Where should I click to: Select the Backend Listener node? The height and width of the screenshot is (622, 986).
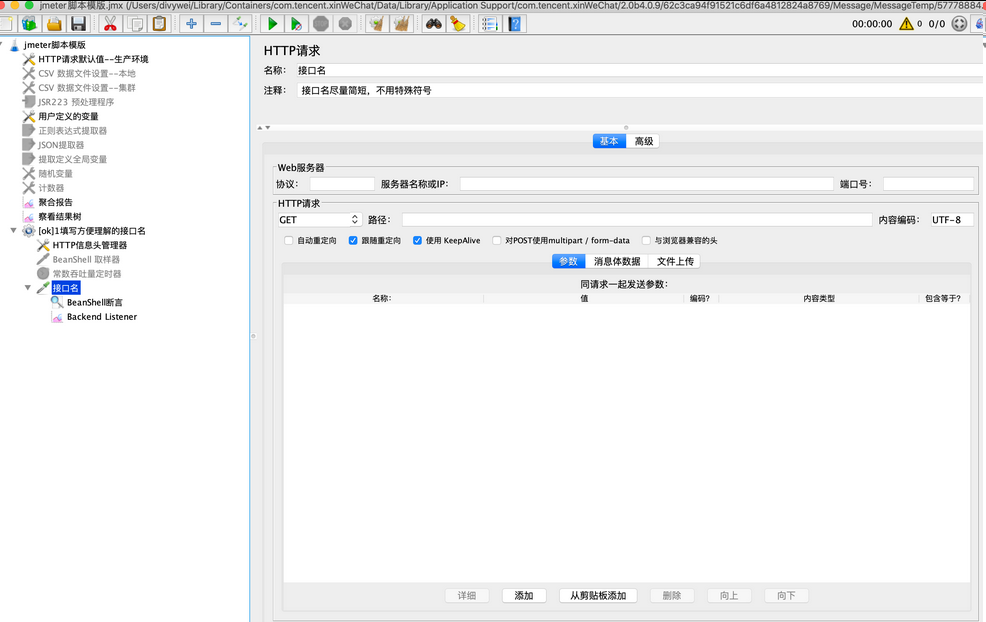(102, 317)
